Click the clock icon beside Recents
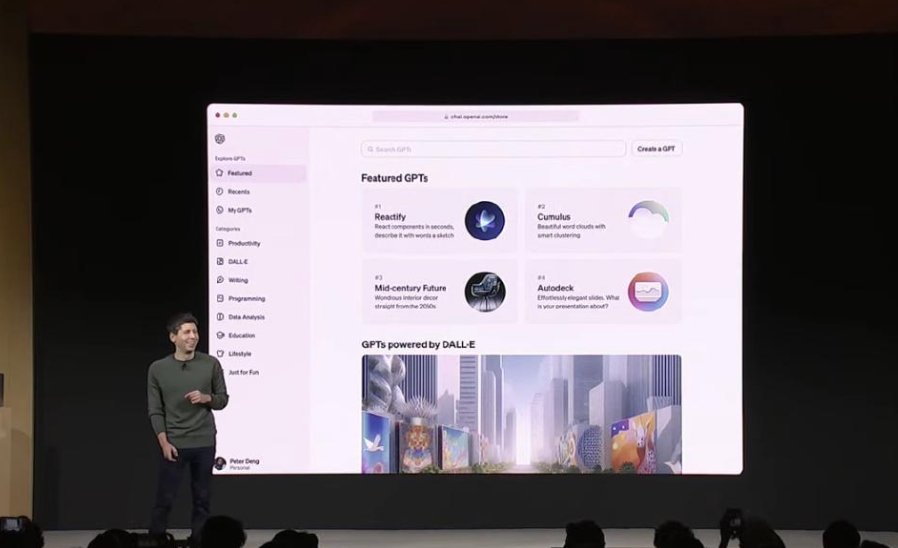Viewport: 898px width, 548px height. pyautogui.click(x=220, y=191)
